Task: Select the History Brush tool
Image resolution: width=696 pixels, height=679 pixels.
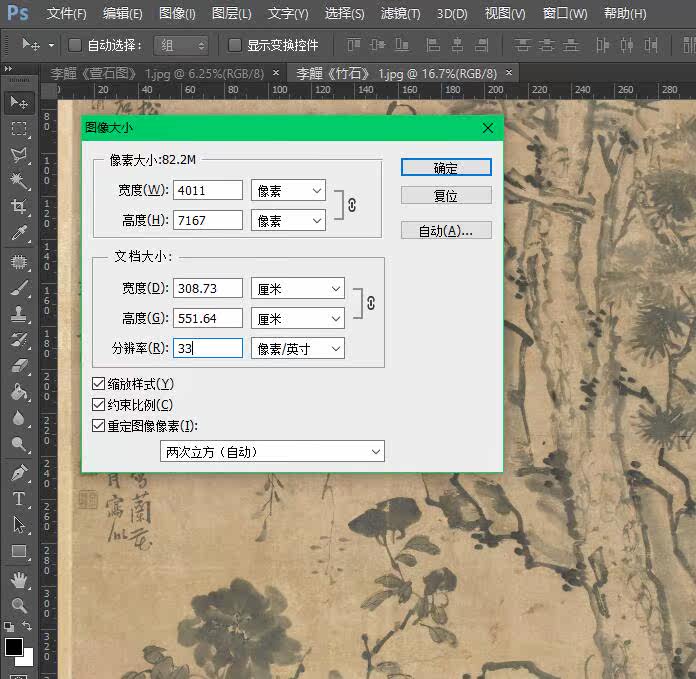Action: click(19, 340)
